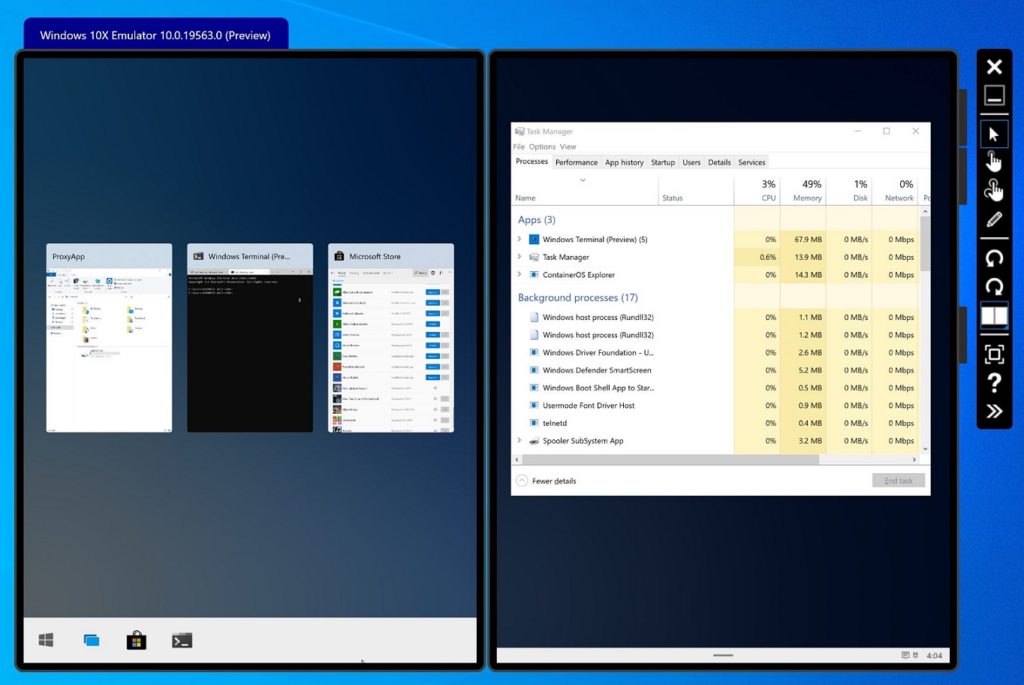Image resolution: width=1024 pixels, height=685 pixels.
Task: Switch to the Performance tab
Action: click(576, 161)
